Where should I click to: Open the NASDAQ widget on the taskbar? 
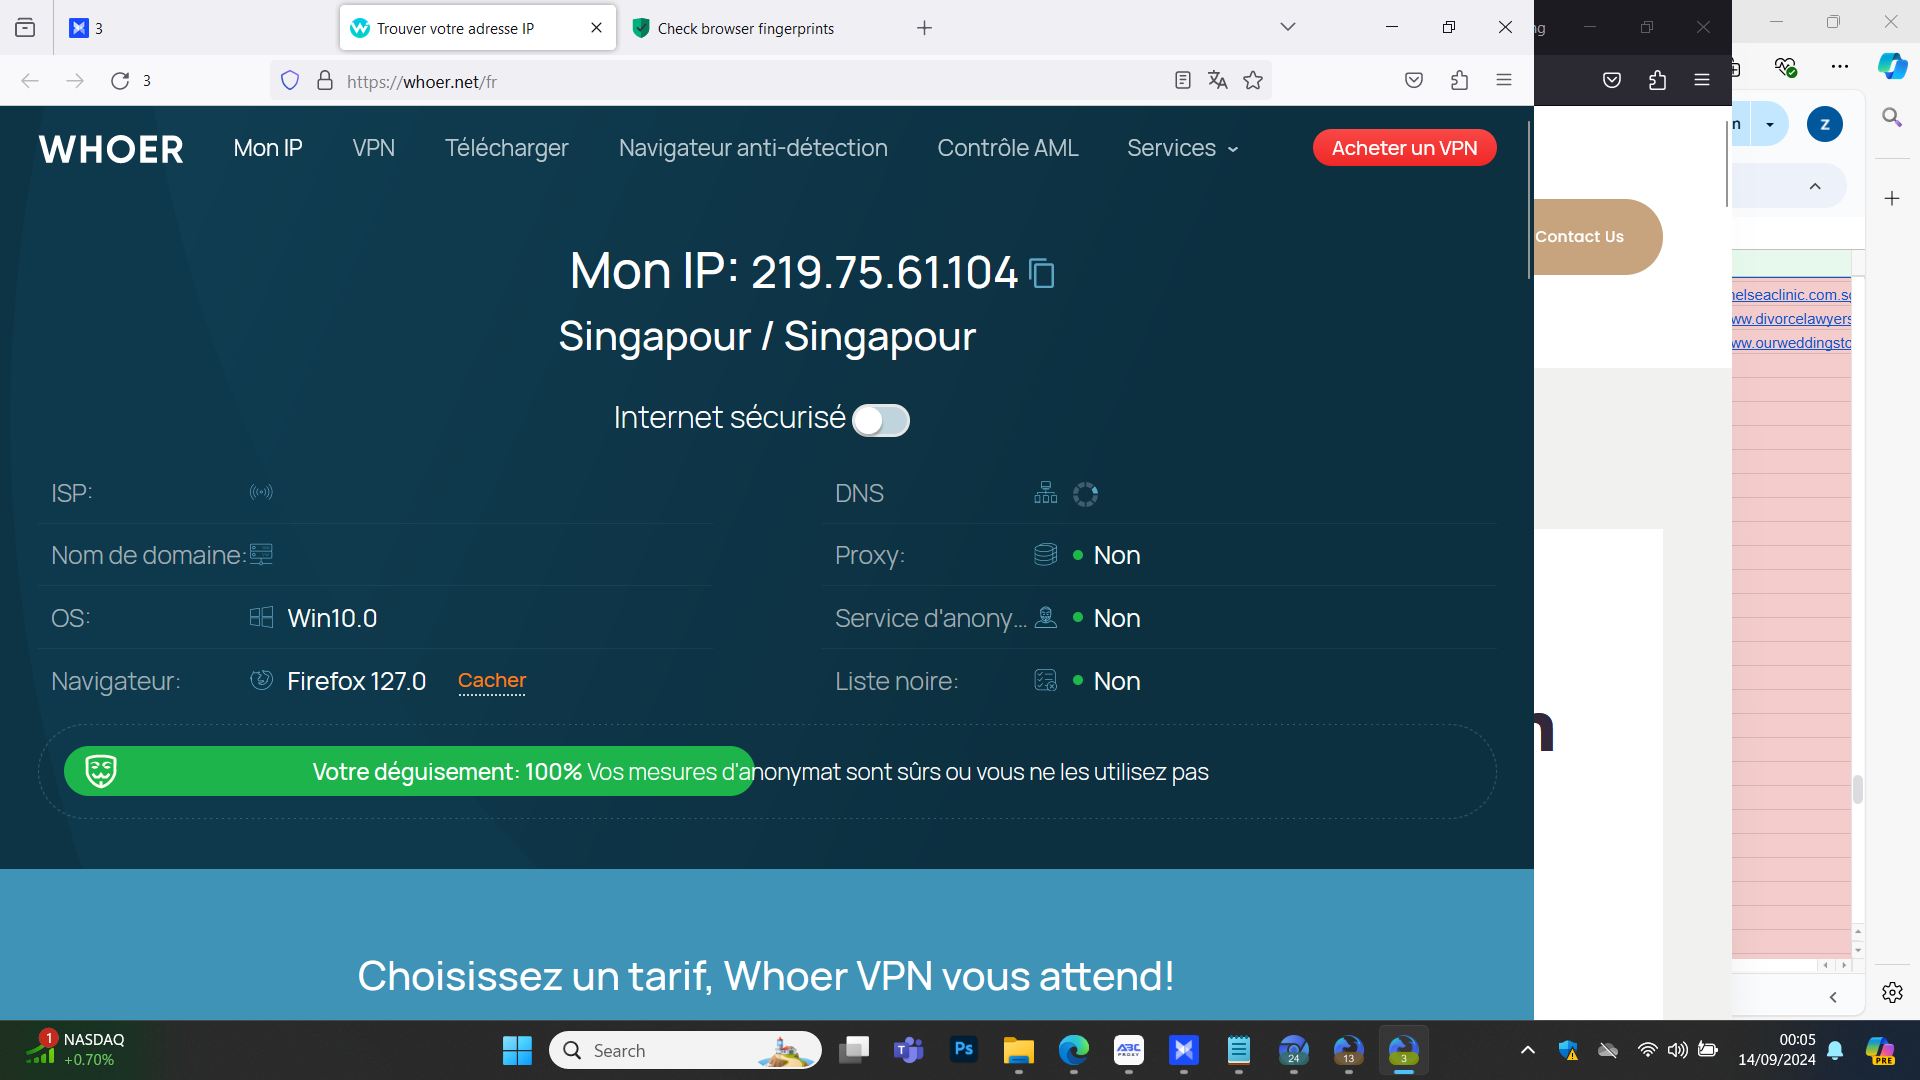click(76, 1050)
